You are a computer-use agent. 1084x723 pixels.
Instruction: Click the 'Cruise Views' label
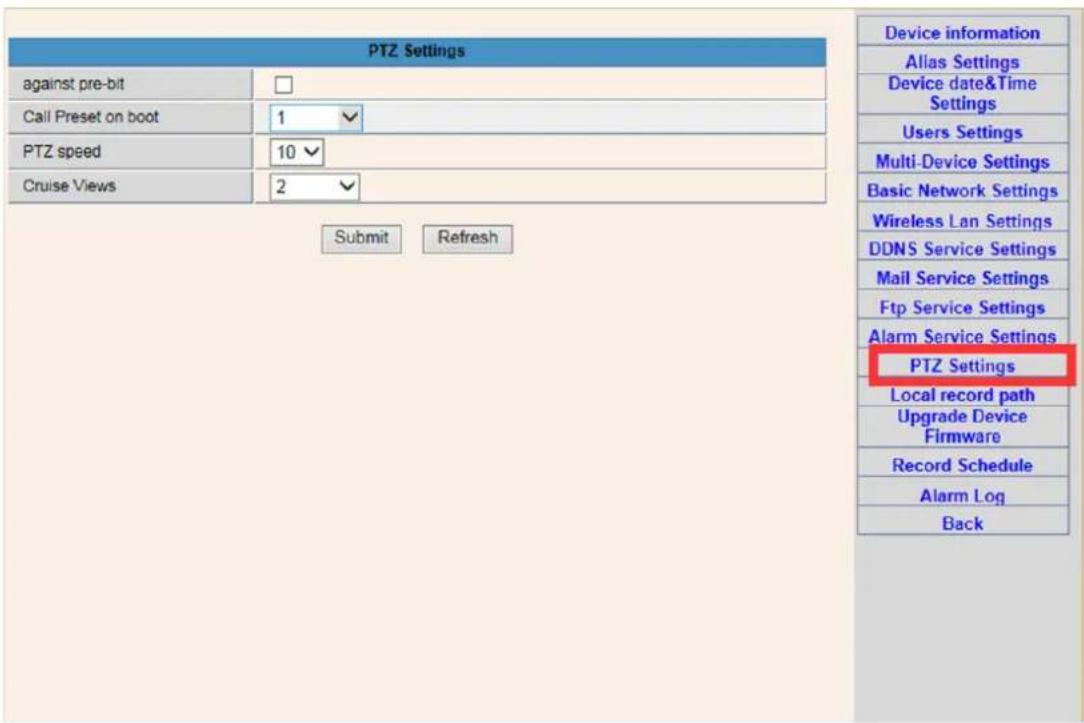click(x=69, y=185)
